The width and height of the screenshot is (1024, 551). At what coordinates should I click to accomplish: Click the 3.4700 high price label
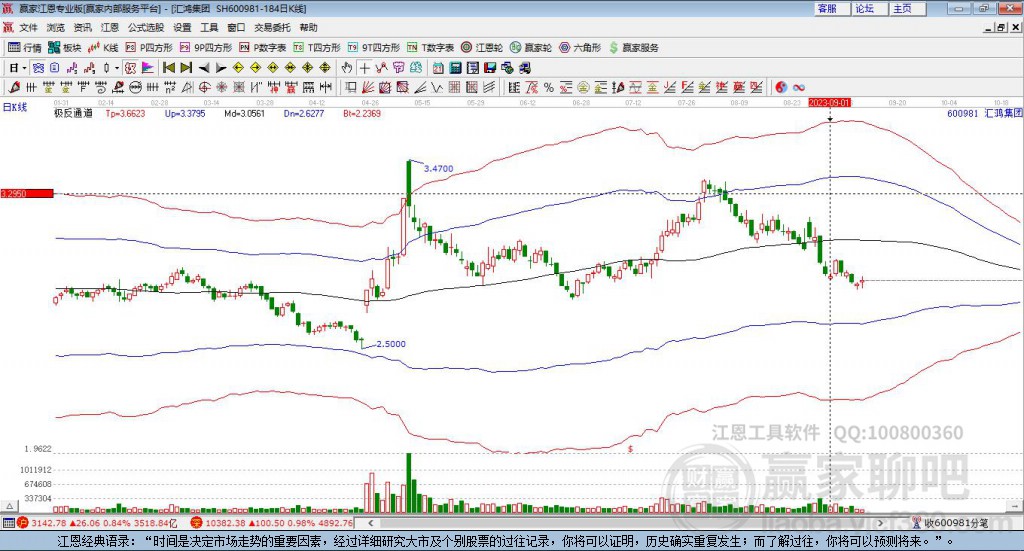(438, 168)
